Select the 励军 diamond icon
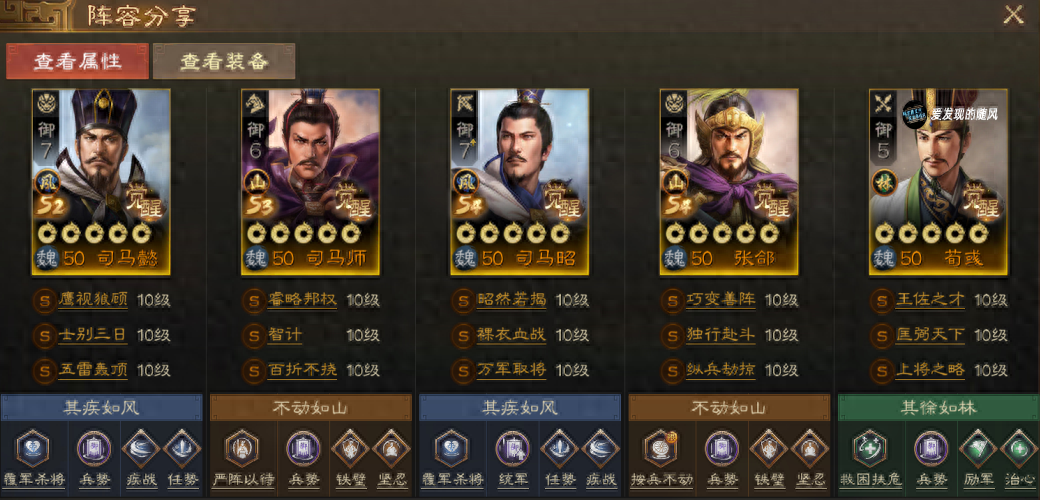This screenshot has height=500, width=1040. [977, 449]
